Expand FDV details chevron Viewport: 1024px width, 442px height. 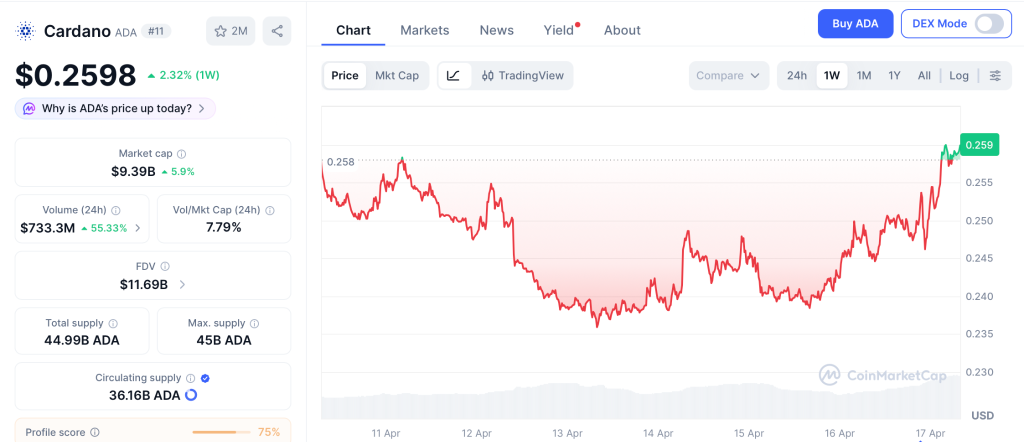[x=182, y=285]
